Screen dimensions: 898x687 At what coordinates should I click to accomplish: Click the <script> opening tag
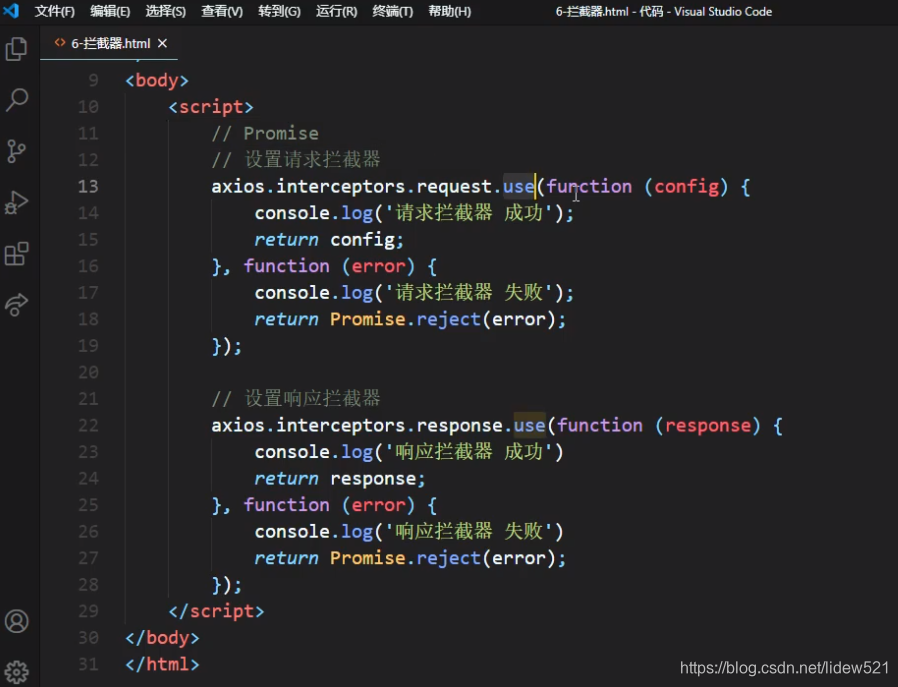click(x=211, y=107)
